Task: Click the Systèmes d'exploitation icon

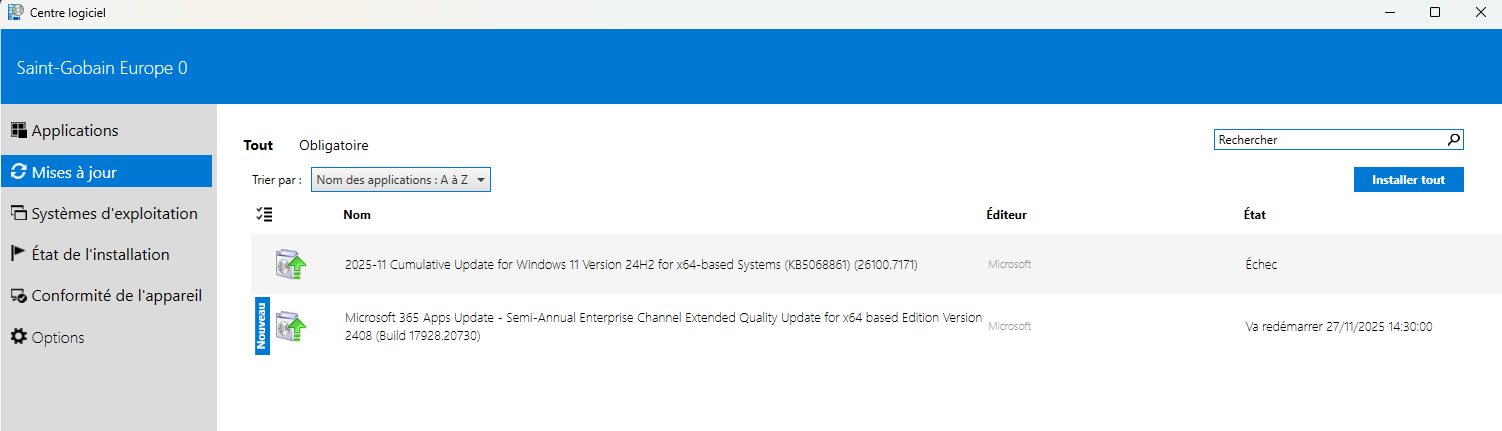Action: [18, 213]
